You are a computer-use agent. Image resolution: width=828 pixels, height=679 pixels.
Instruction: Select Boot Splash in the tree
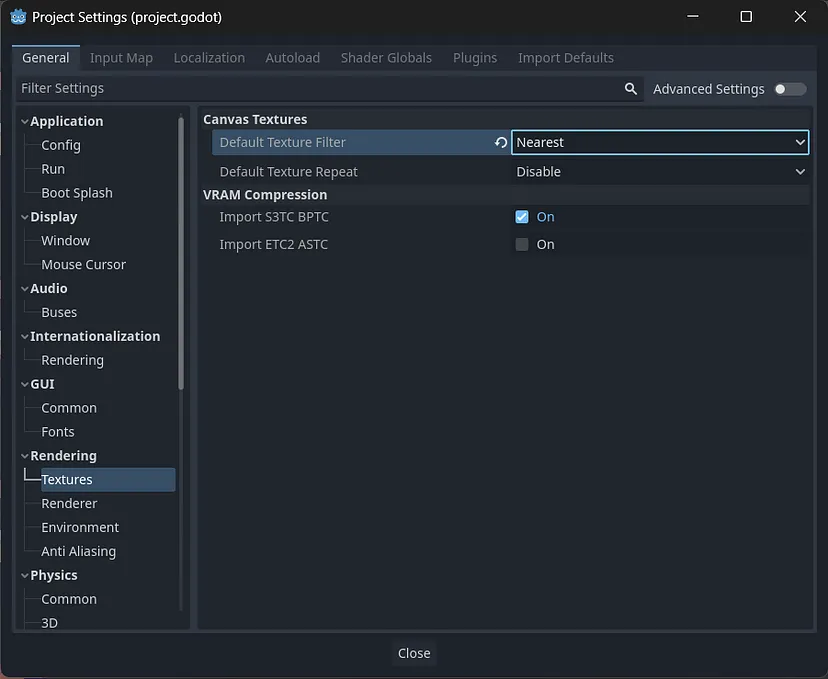tap(77, 193)
